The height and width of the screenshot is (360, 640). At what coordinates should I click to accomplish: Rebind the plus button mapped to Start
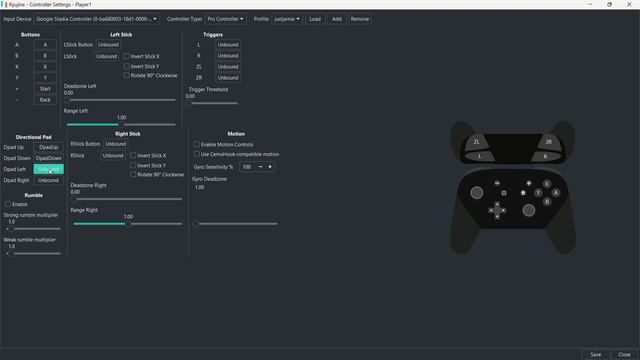click(45, 89)
